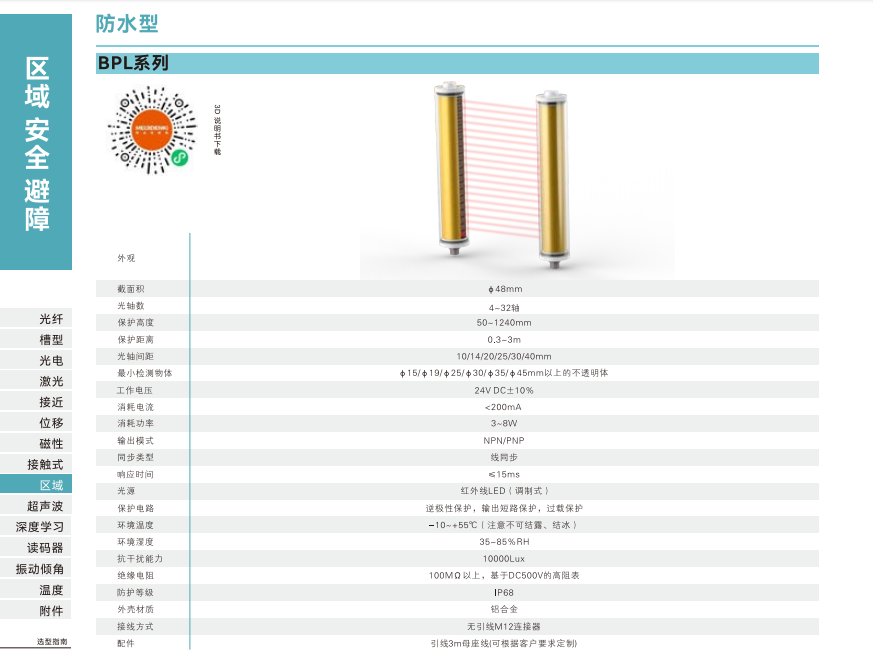Open the 光纤 category tab
Image resolution: width=873 pixels, height=654 pixels.
51,319
